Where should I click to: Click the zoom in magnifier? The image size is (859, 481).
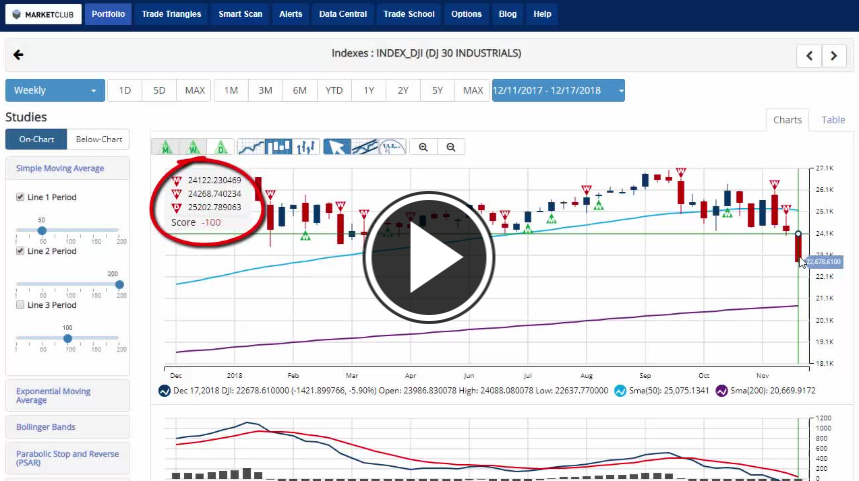424,147
